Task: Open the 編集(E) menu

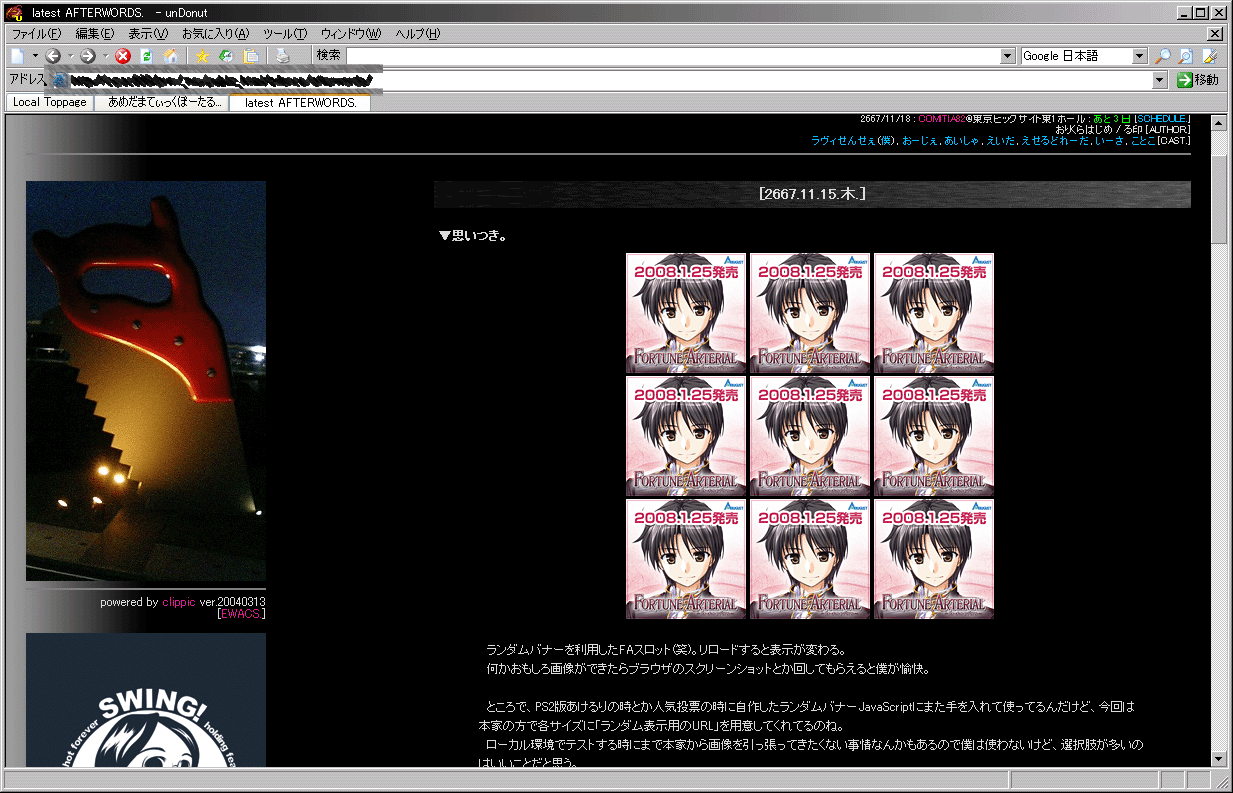Action: click(x=94, y=34)
